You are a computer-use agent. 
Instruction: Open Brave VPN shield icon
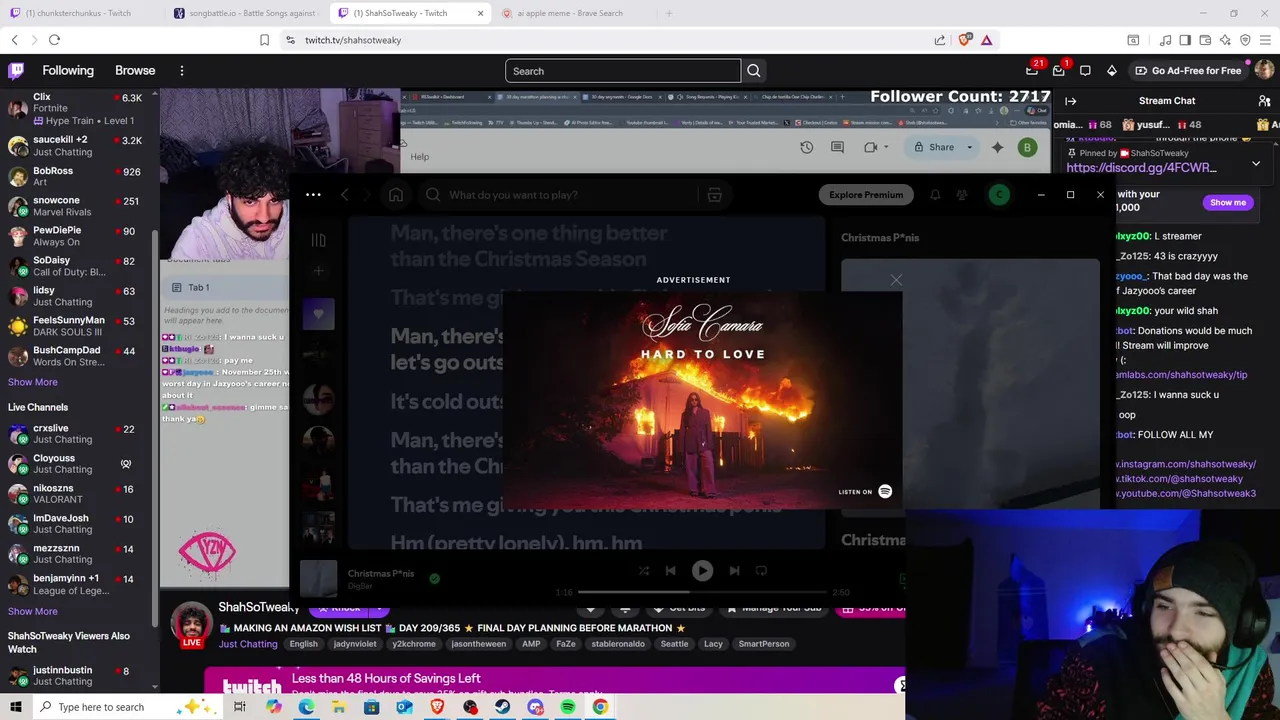click(x=1245, y=40)
